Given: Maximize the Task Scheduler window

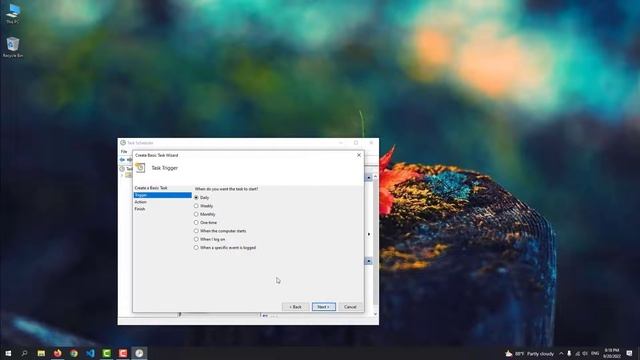Looking at the screenshot, I should coord(356,143).
